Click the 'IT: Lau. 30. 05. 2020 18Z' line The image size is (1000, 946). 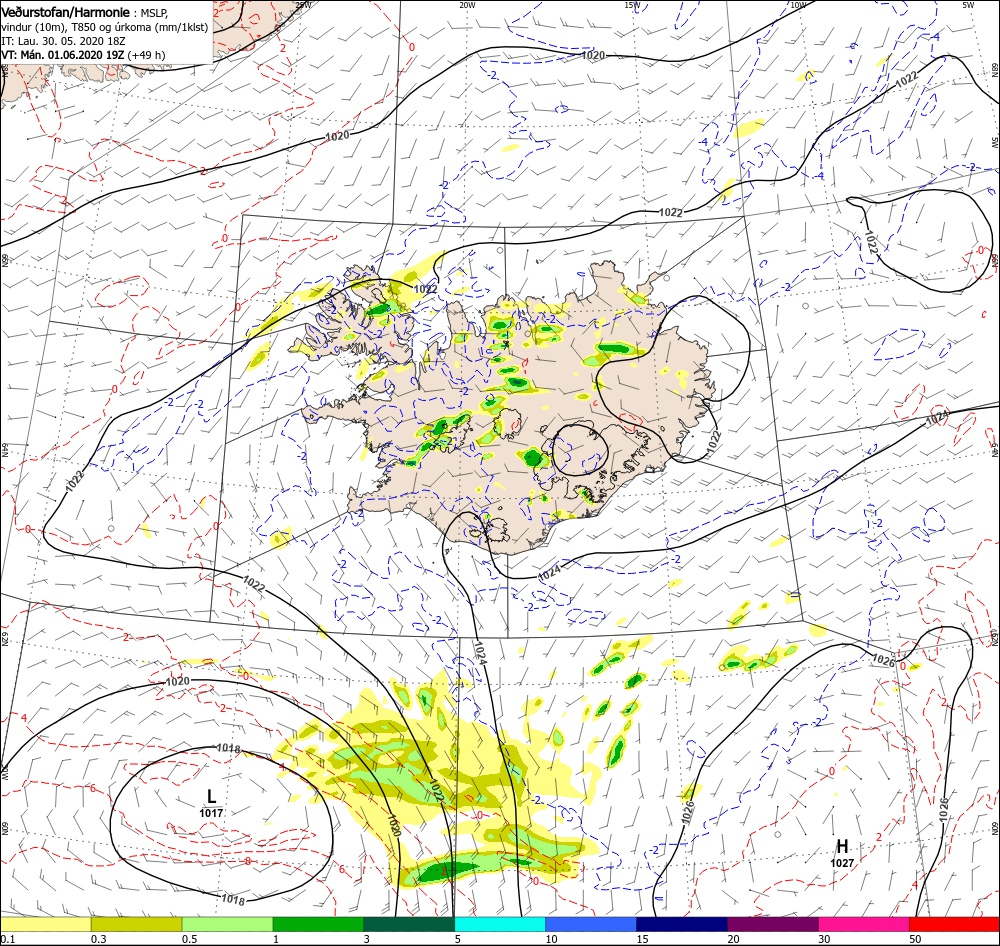point(63,41)
